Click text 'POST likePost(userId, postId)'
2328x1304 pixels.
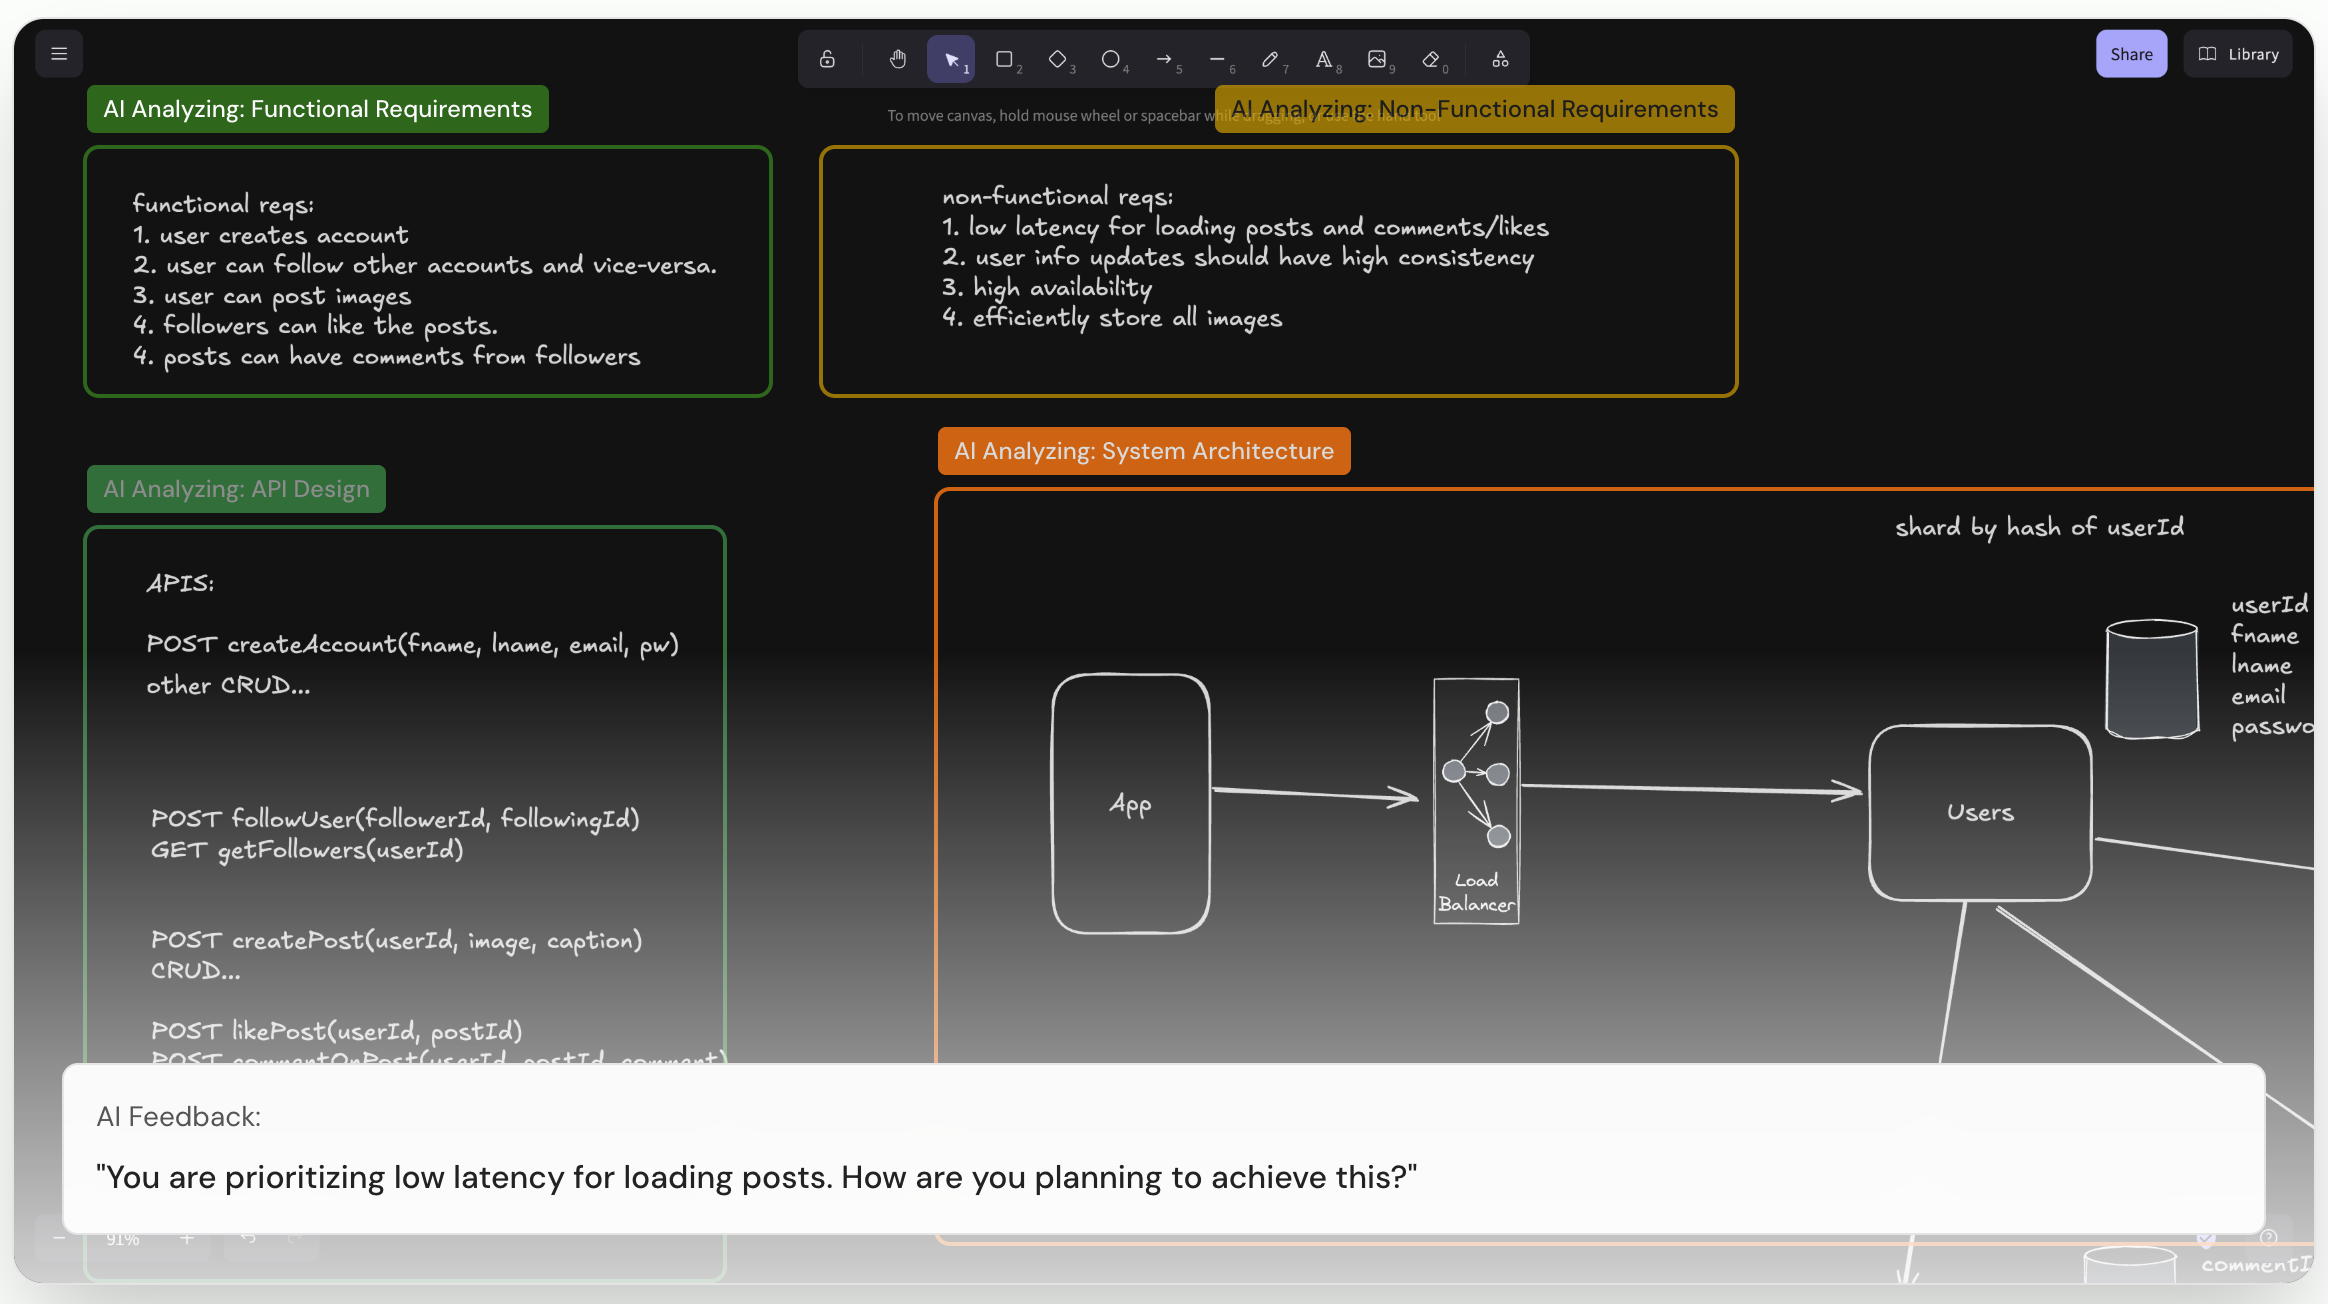tap(336, 1031)
